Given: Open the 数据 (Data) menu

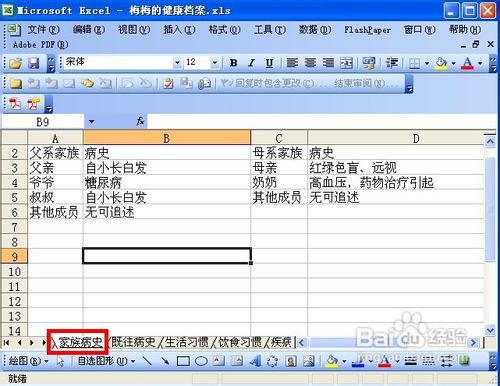Looking at the screenshot, I should (315, 30).
